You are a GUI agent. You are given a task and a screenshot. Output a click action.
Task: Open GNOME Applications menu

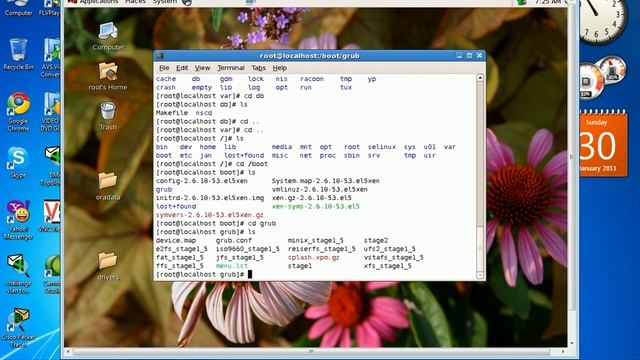click(x=98, y=2)
